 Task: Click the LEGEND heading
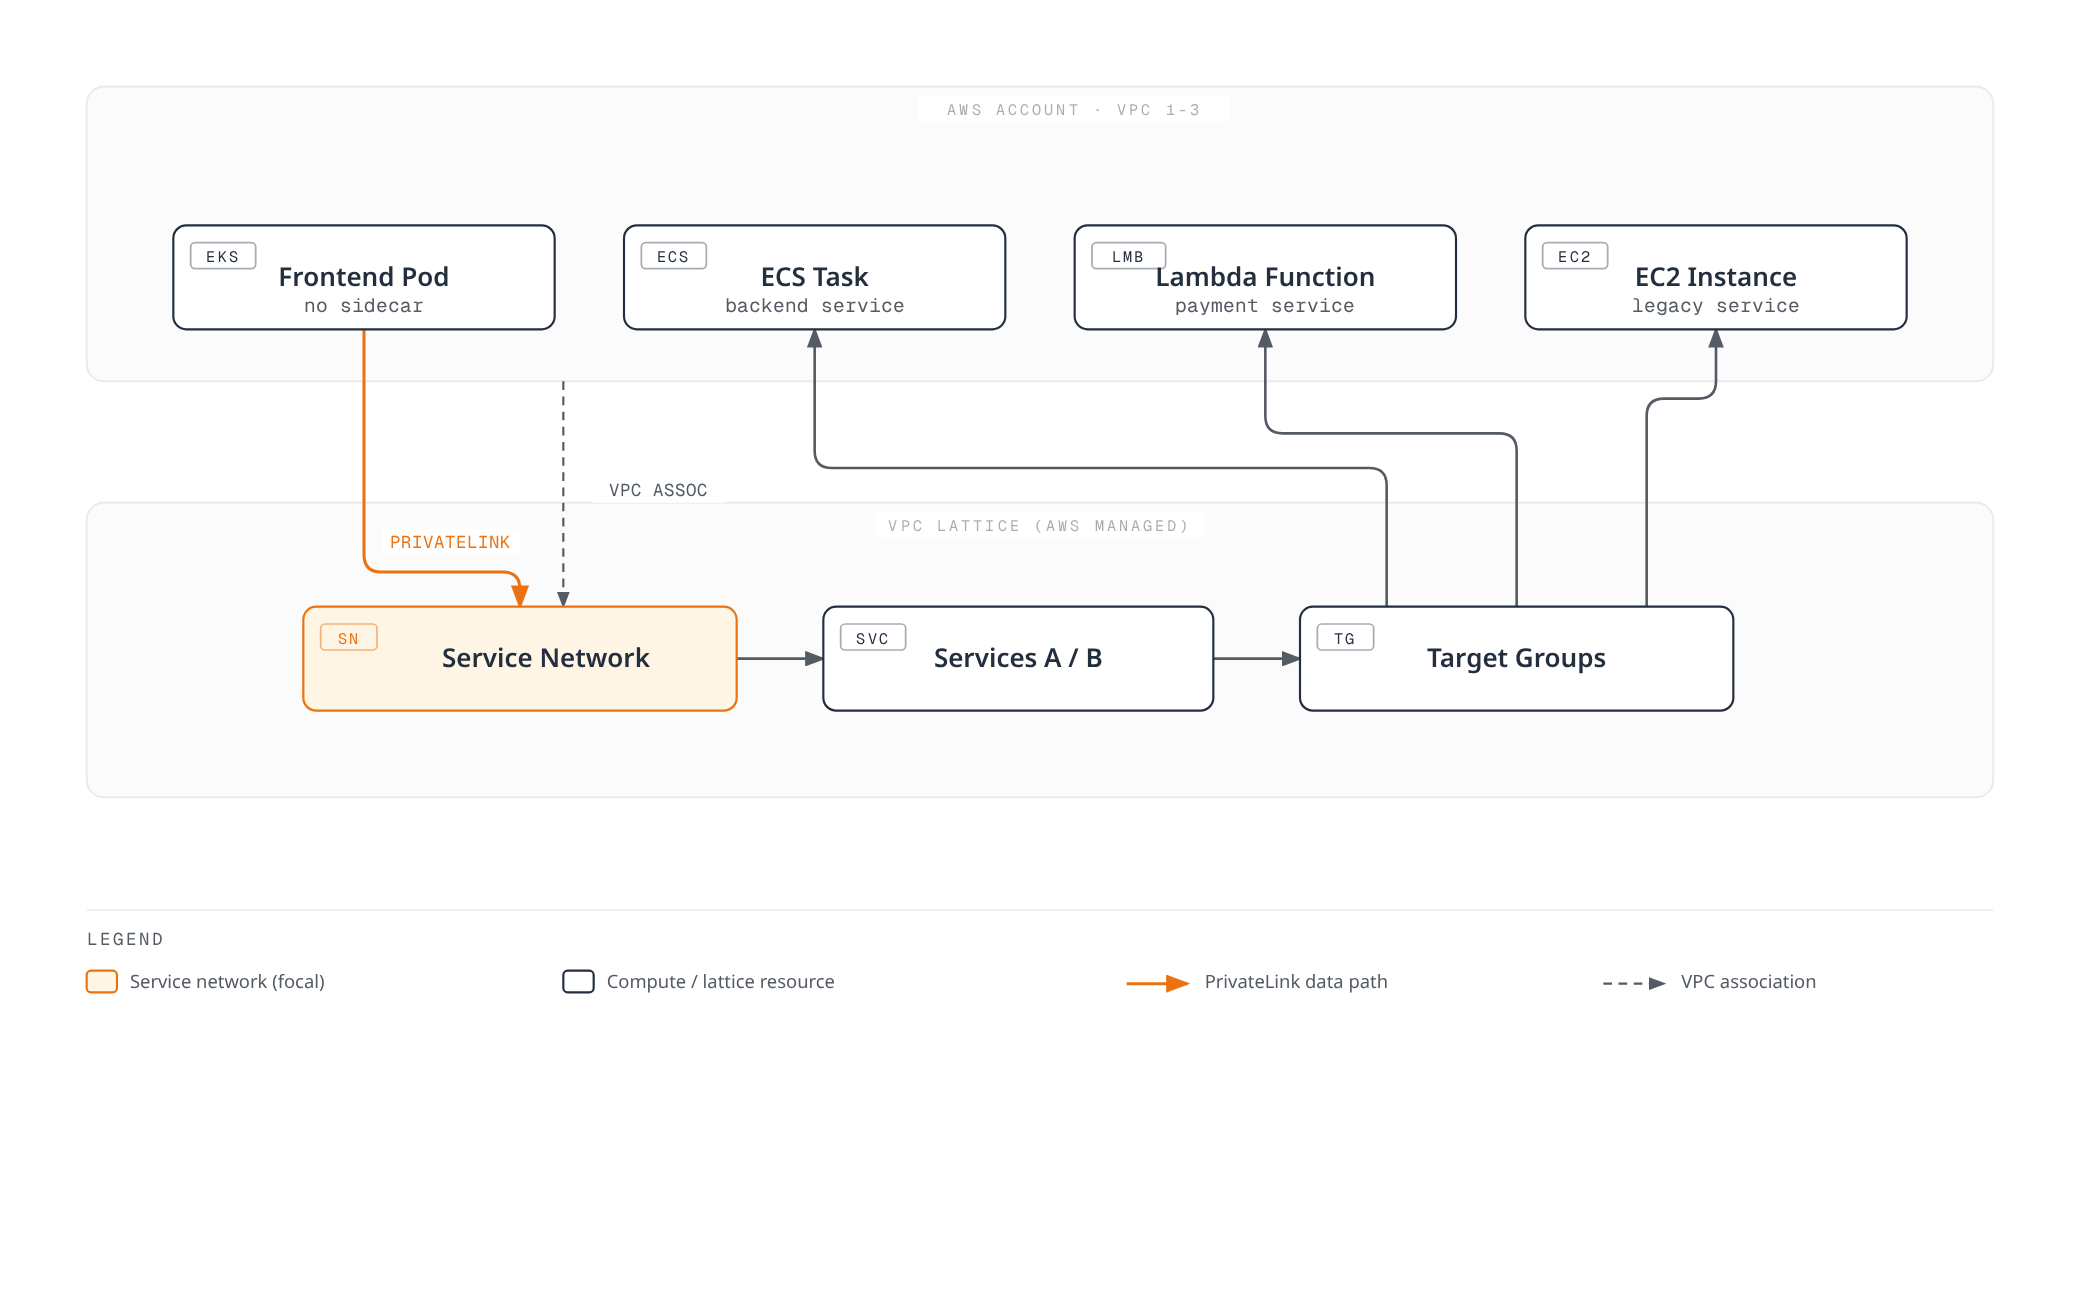pos(125,939)
